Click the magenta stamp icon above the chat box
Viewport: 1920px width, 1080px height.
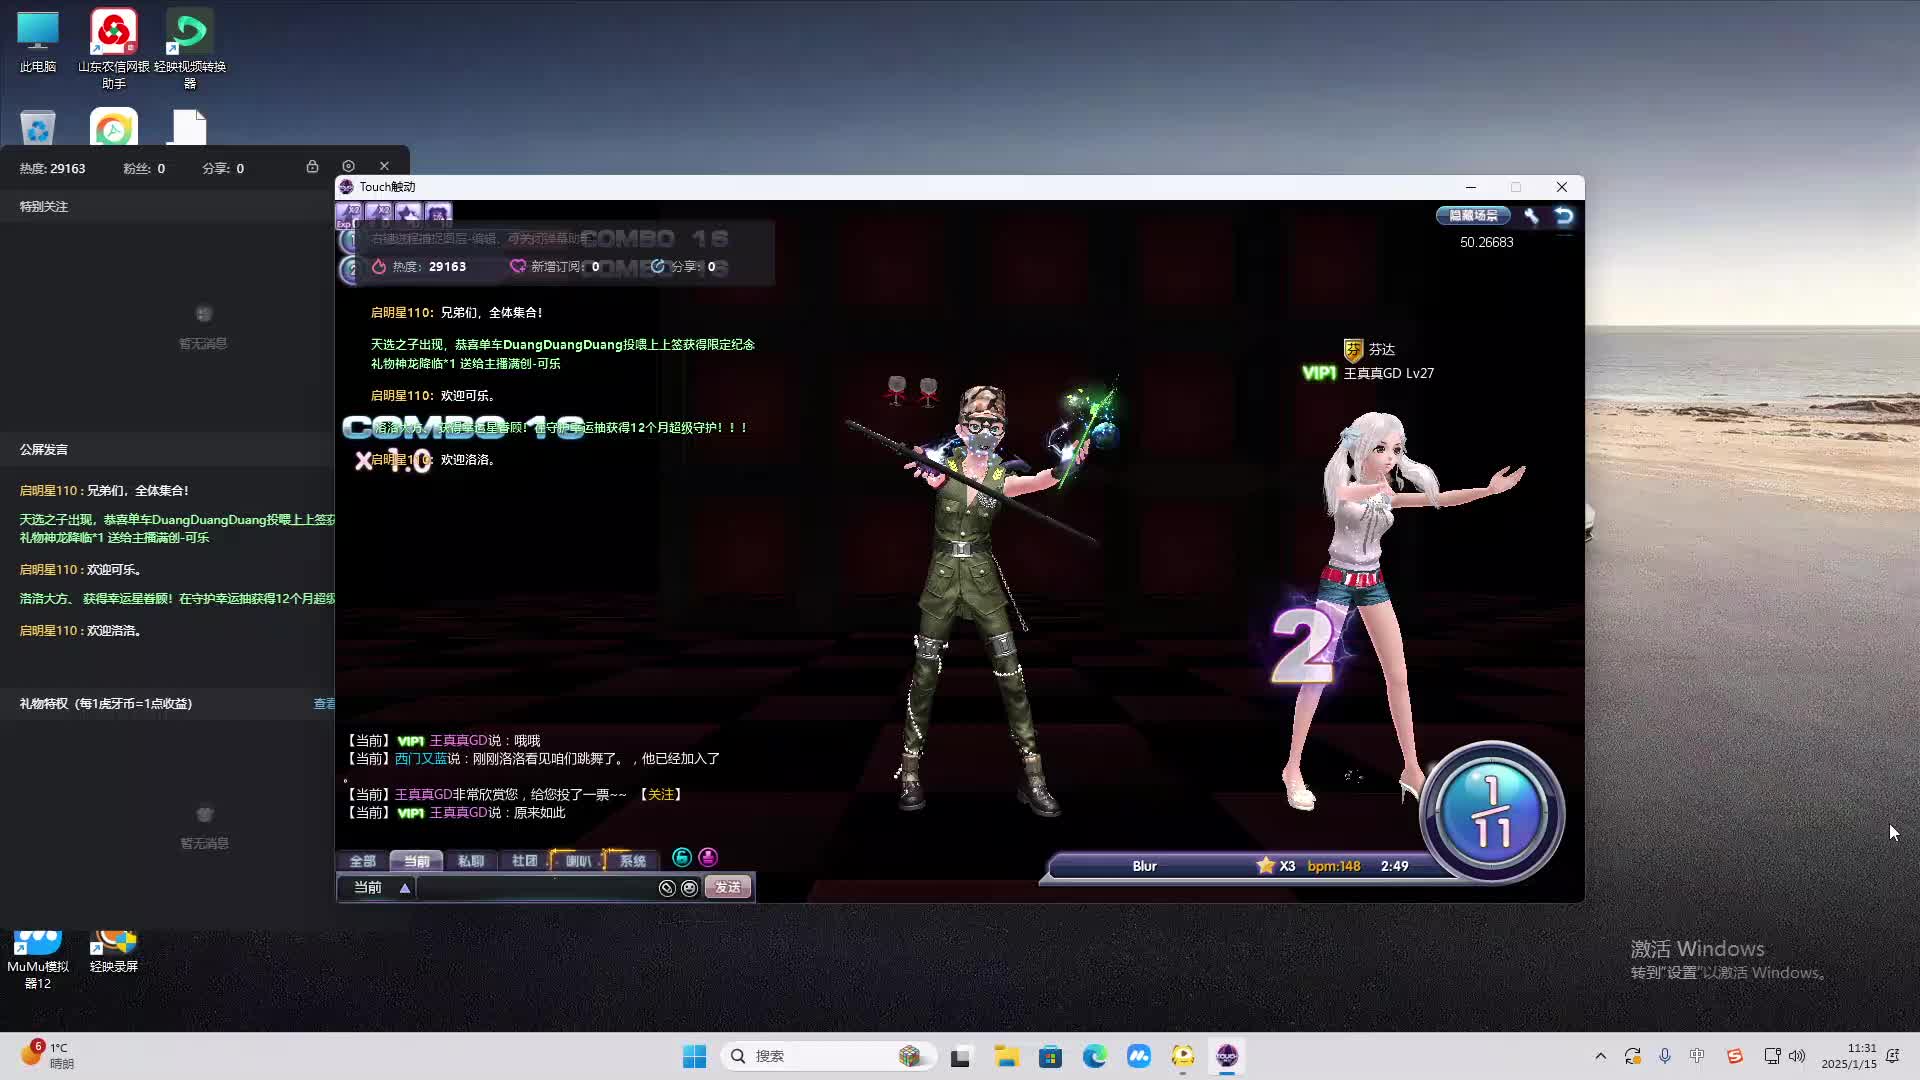tap(708, 857)
